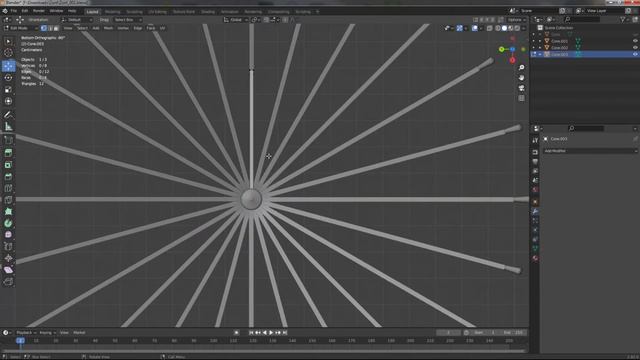Click the viewport pan hand icon
Viewport: 640px width, 360px height.
[521, 78]
